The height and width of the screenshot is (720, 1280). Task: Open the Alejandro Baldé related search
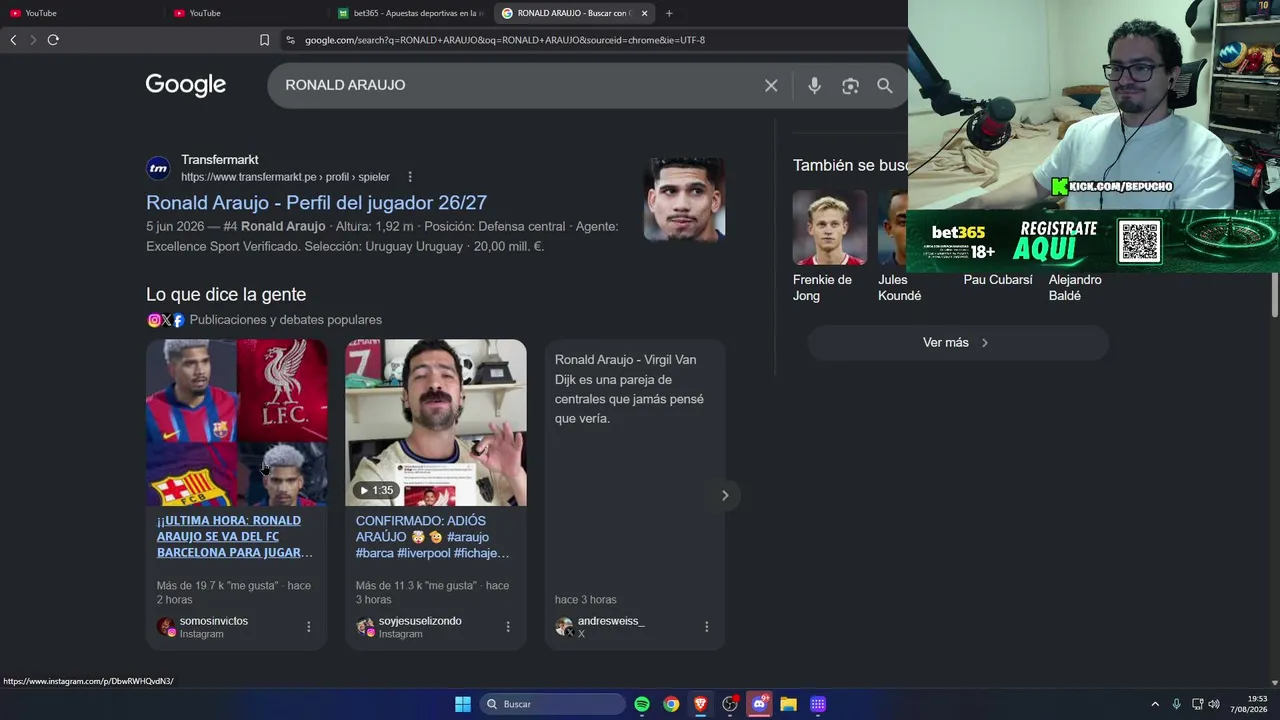pyautogui.click(x=1075, y=288)
